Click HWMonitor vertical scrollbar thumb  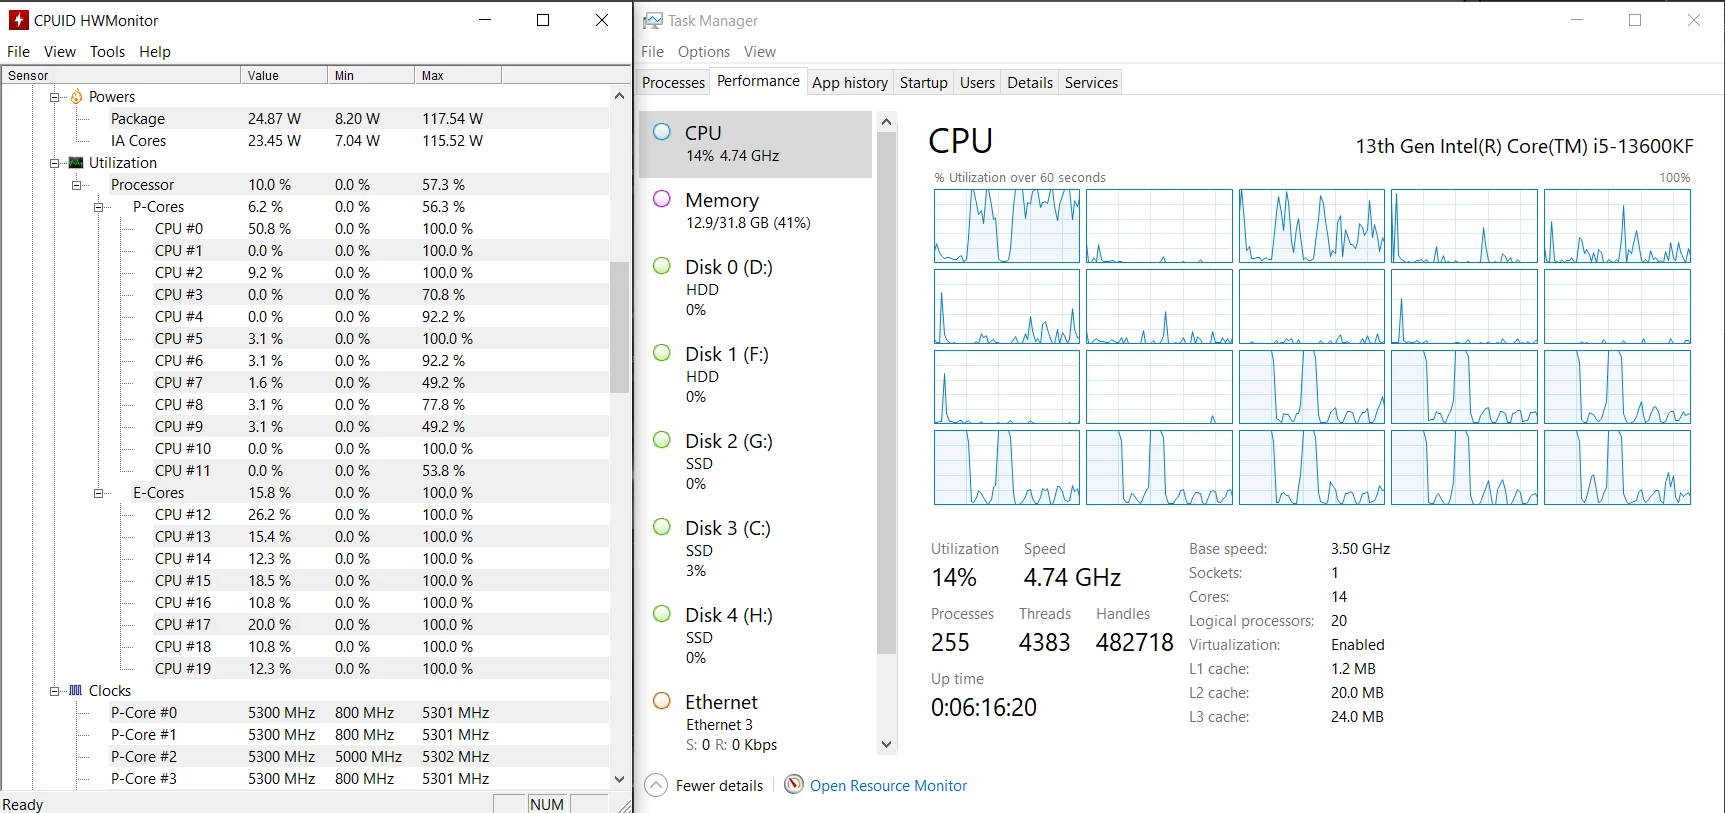[619, 327]
